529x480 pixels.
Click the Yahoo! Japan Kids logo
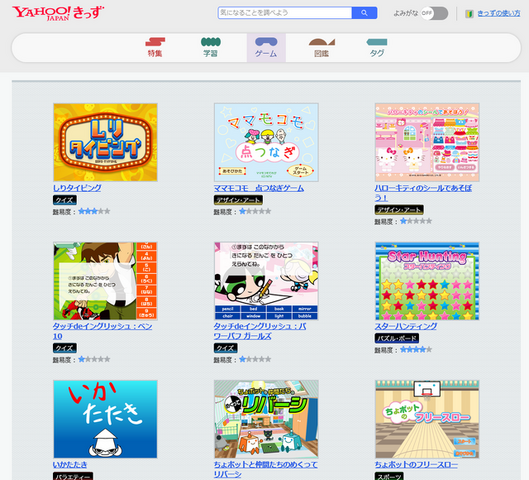58,13
